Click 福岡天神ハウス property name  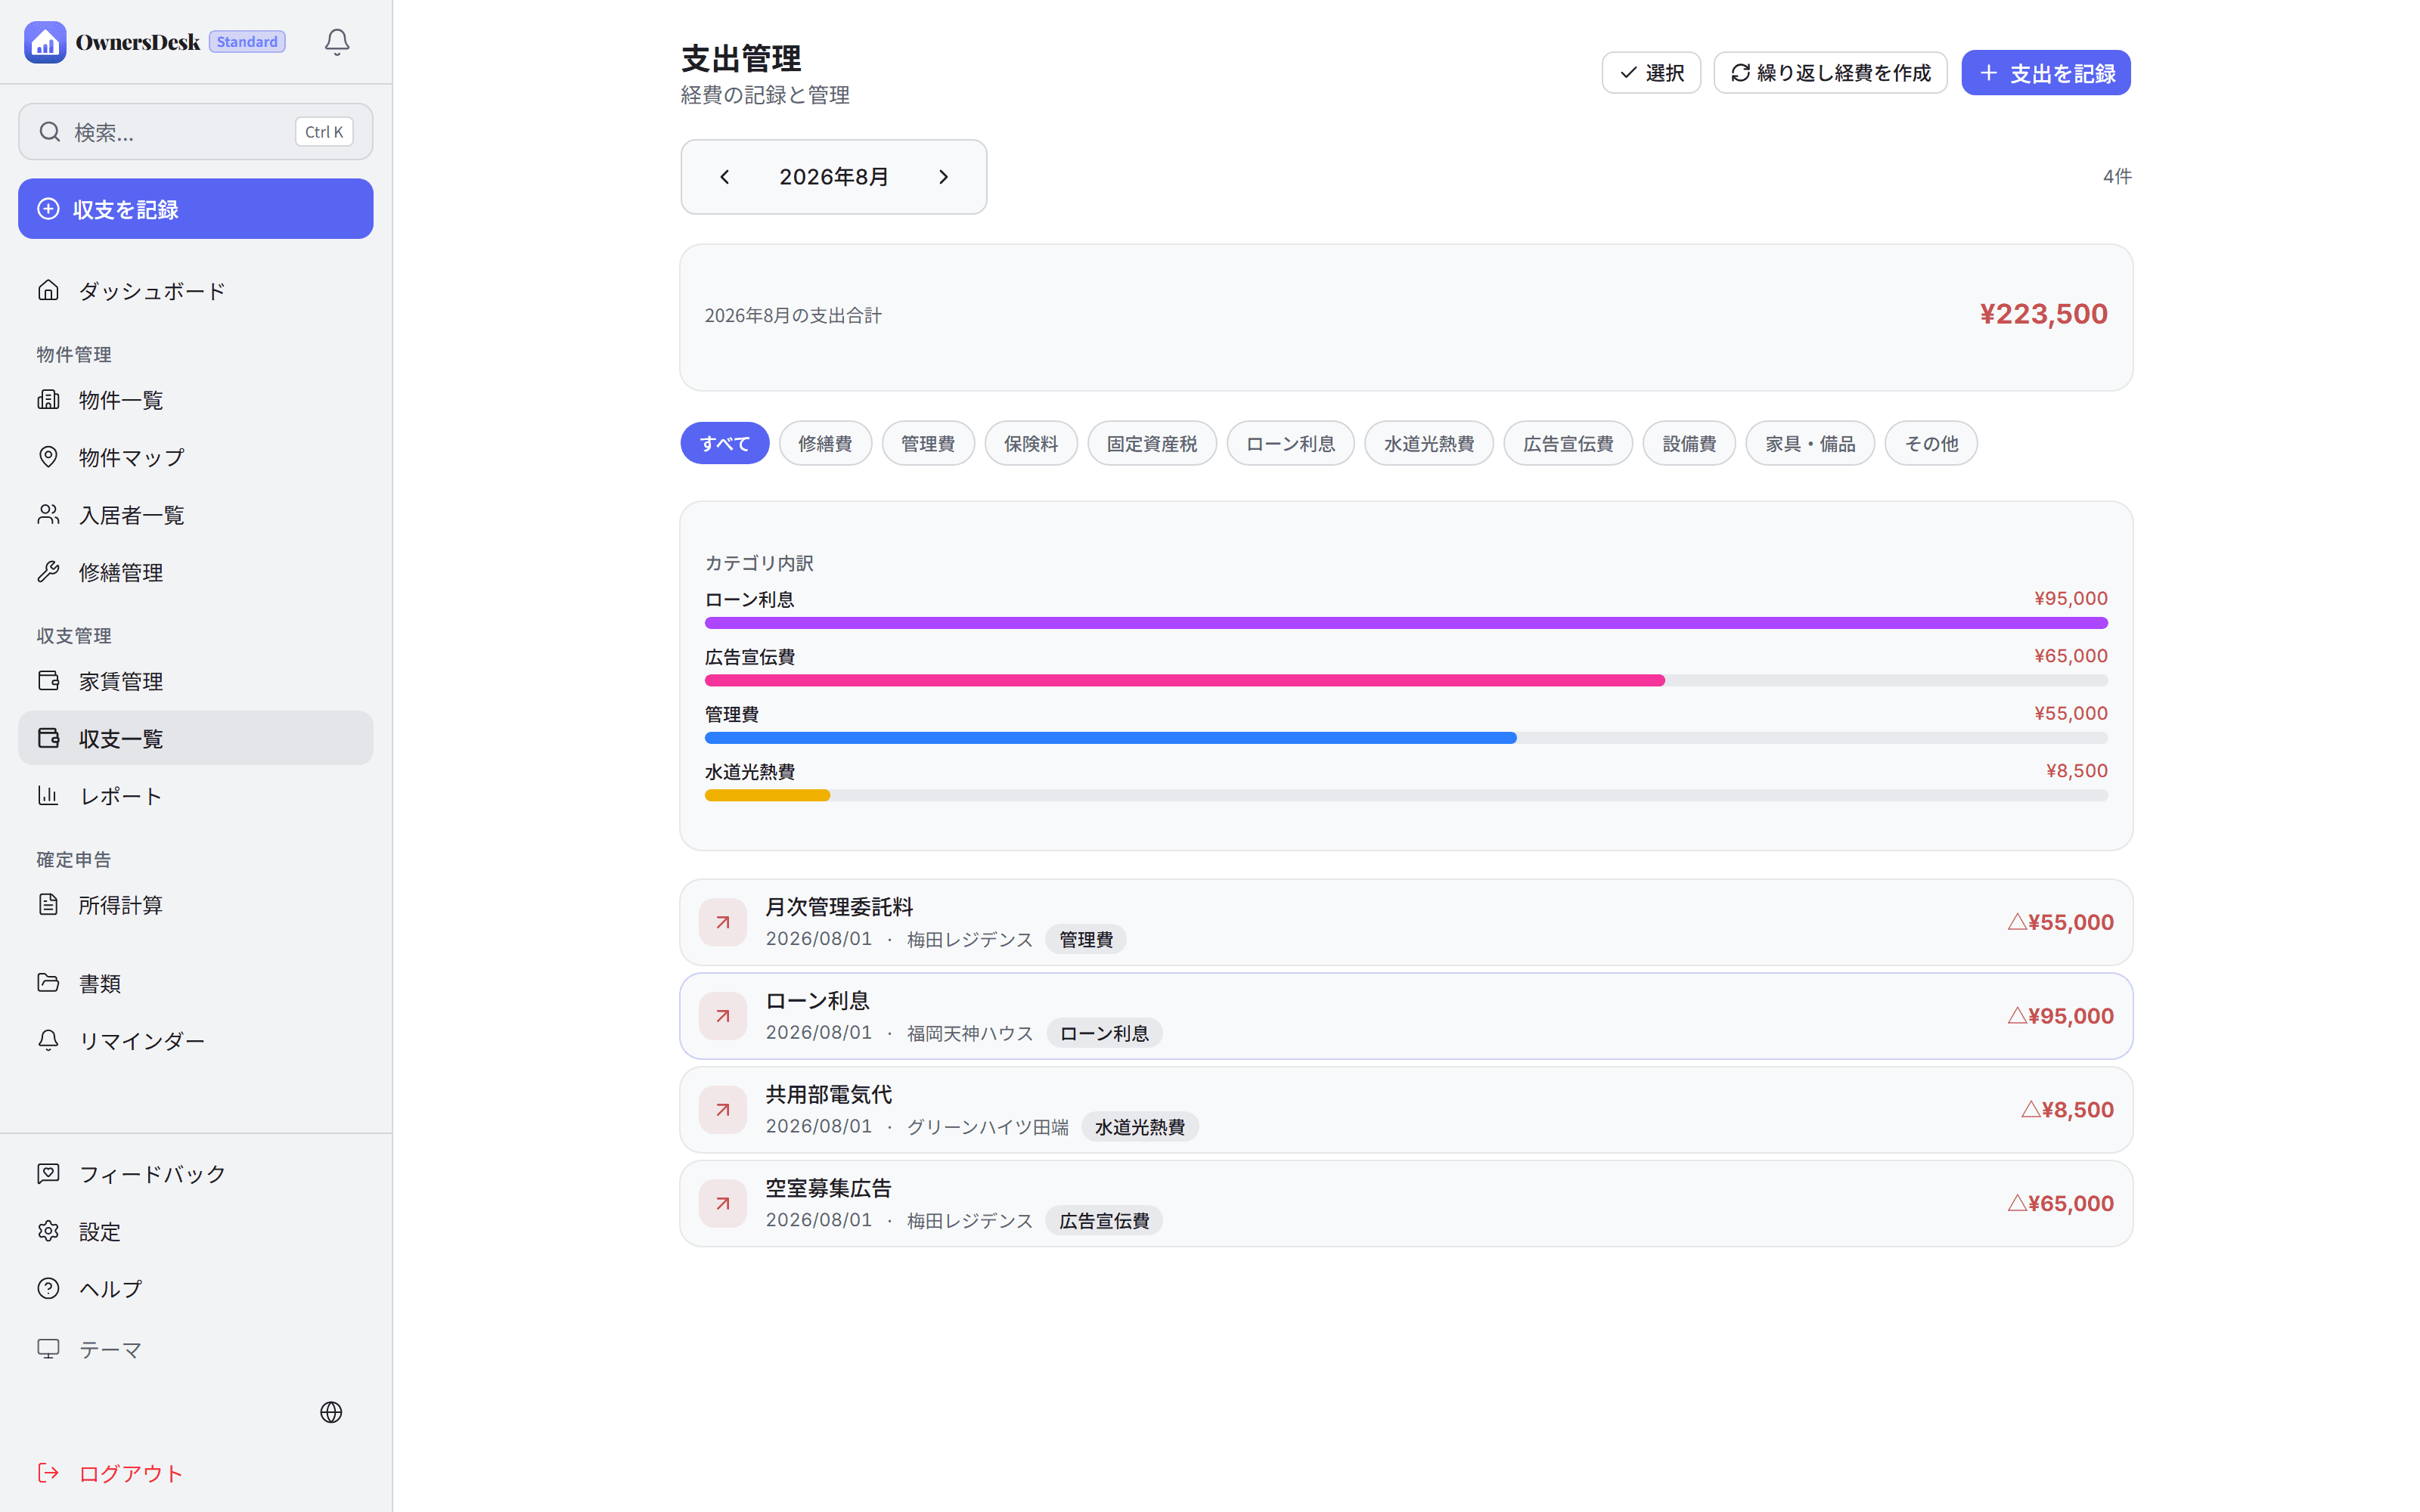(x=970, y=1033)
